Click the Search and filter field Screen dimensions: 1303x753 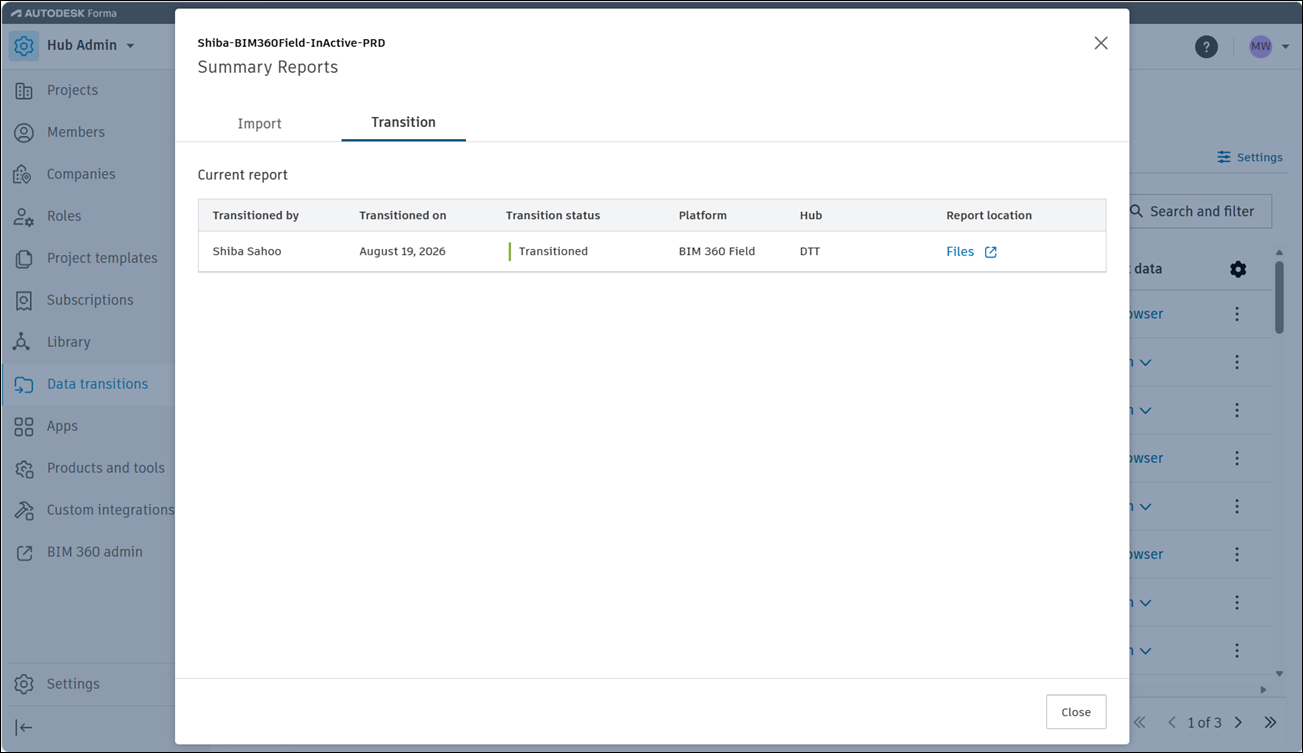click(1199, 211)
